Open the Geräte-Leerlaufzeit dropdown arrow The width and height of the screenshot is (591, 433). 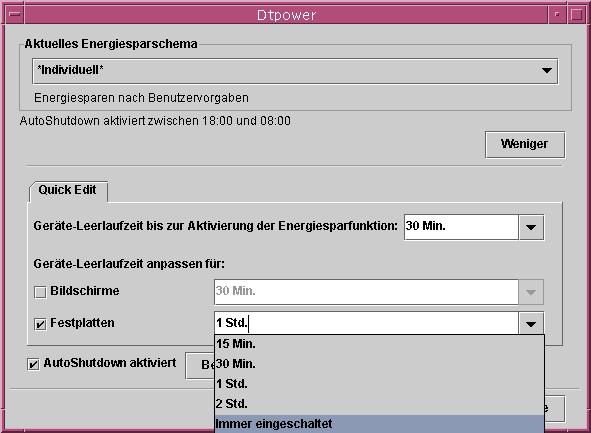point(531,227)
